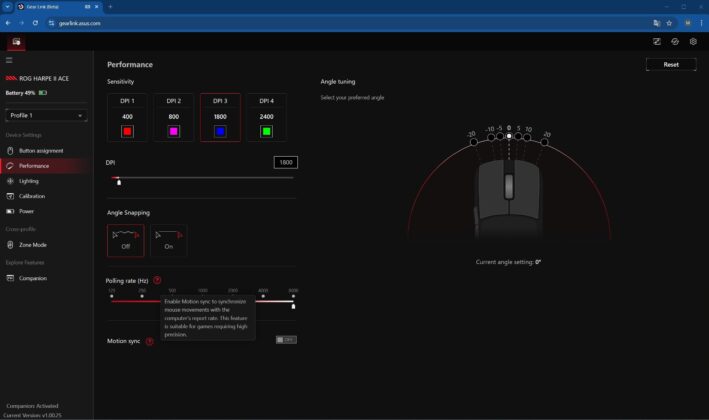Viewport: 709px width, 420px height.
Task: Open the Chrome profile avatar
Action: pyautogui.click(x=688, y=23)
